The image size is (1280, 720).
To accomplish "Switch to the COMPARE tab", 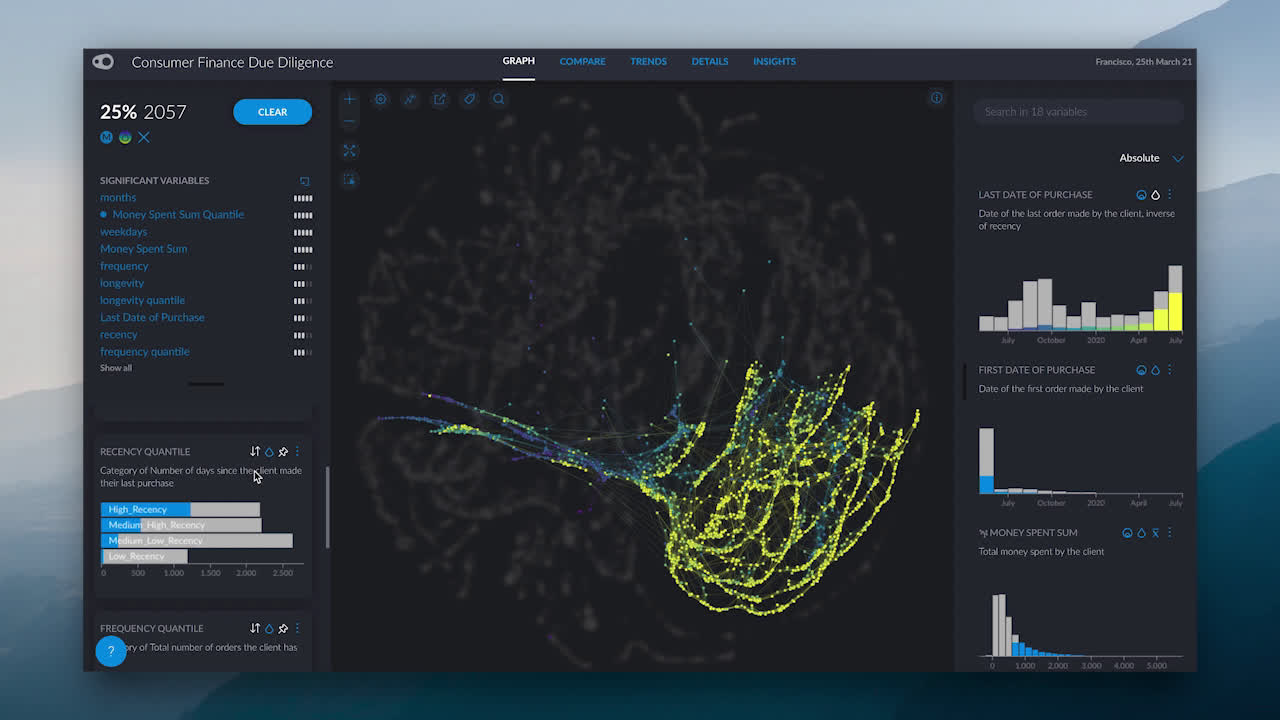I will [x=582, y=61].
